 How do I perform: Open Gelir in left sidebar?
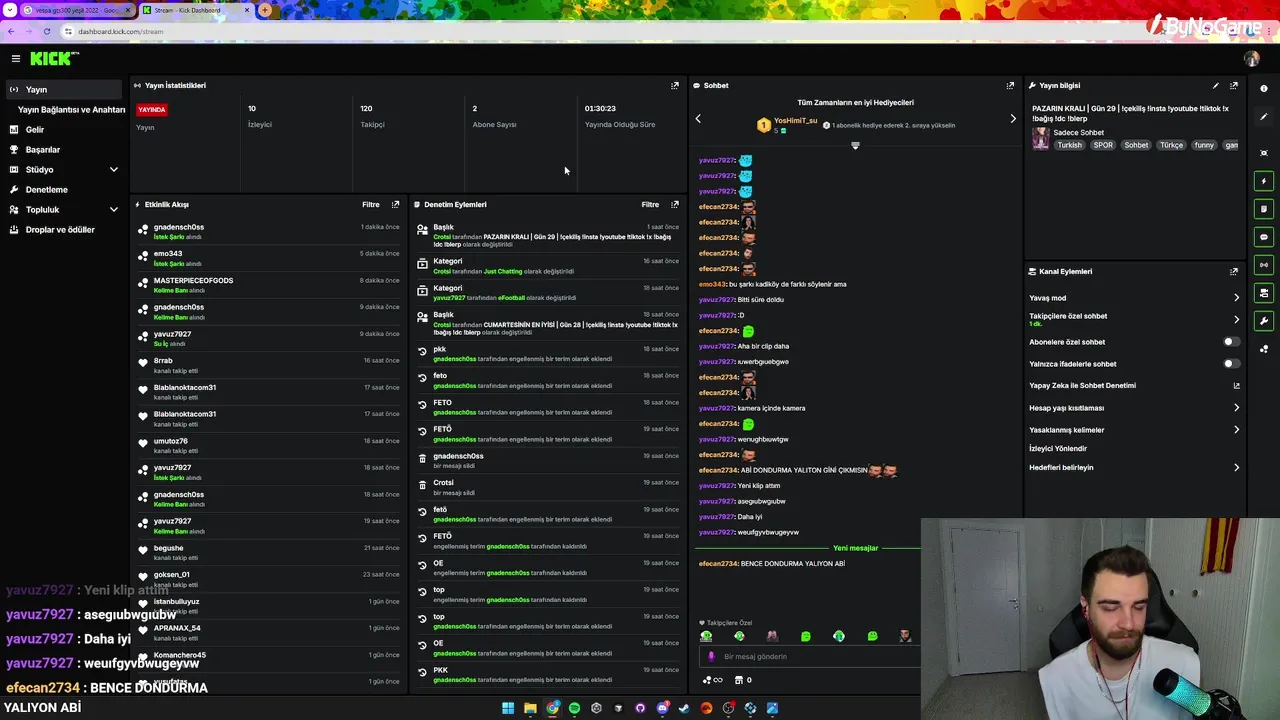(35, 129)
